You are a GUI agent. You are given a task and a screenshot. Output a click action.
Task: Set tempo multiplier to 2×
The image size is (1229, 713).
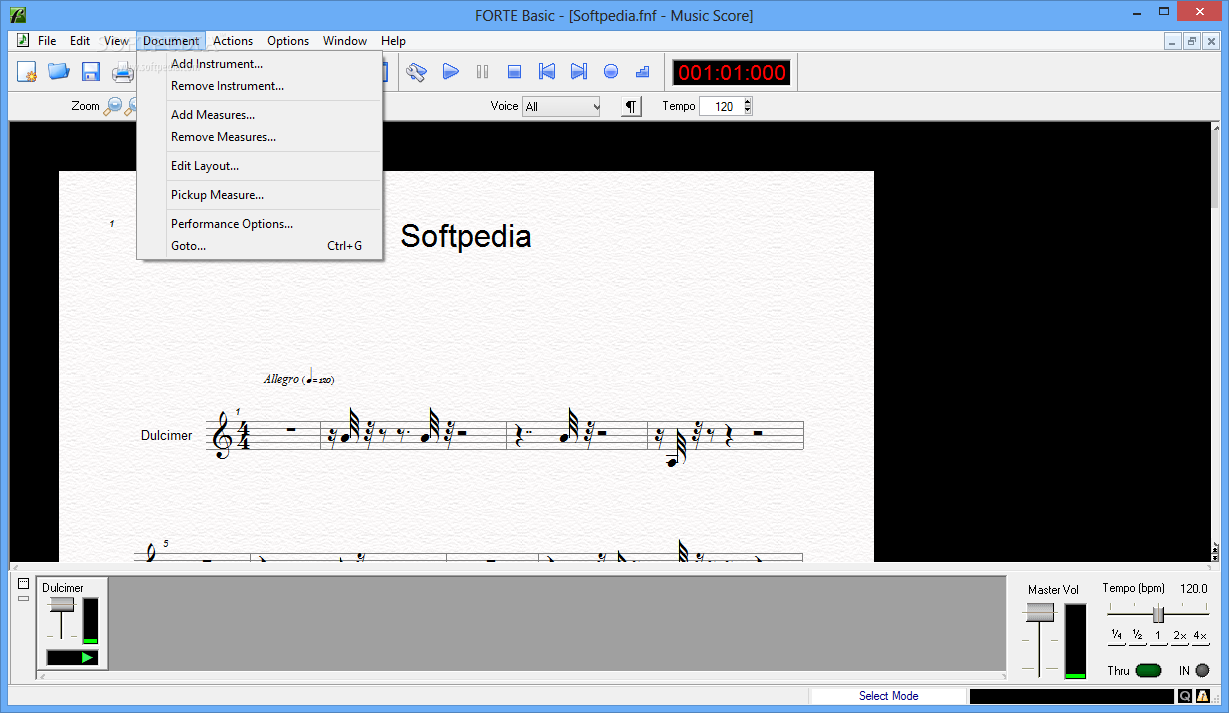point(1180,637)
